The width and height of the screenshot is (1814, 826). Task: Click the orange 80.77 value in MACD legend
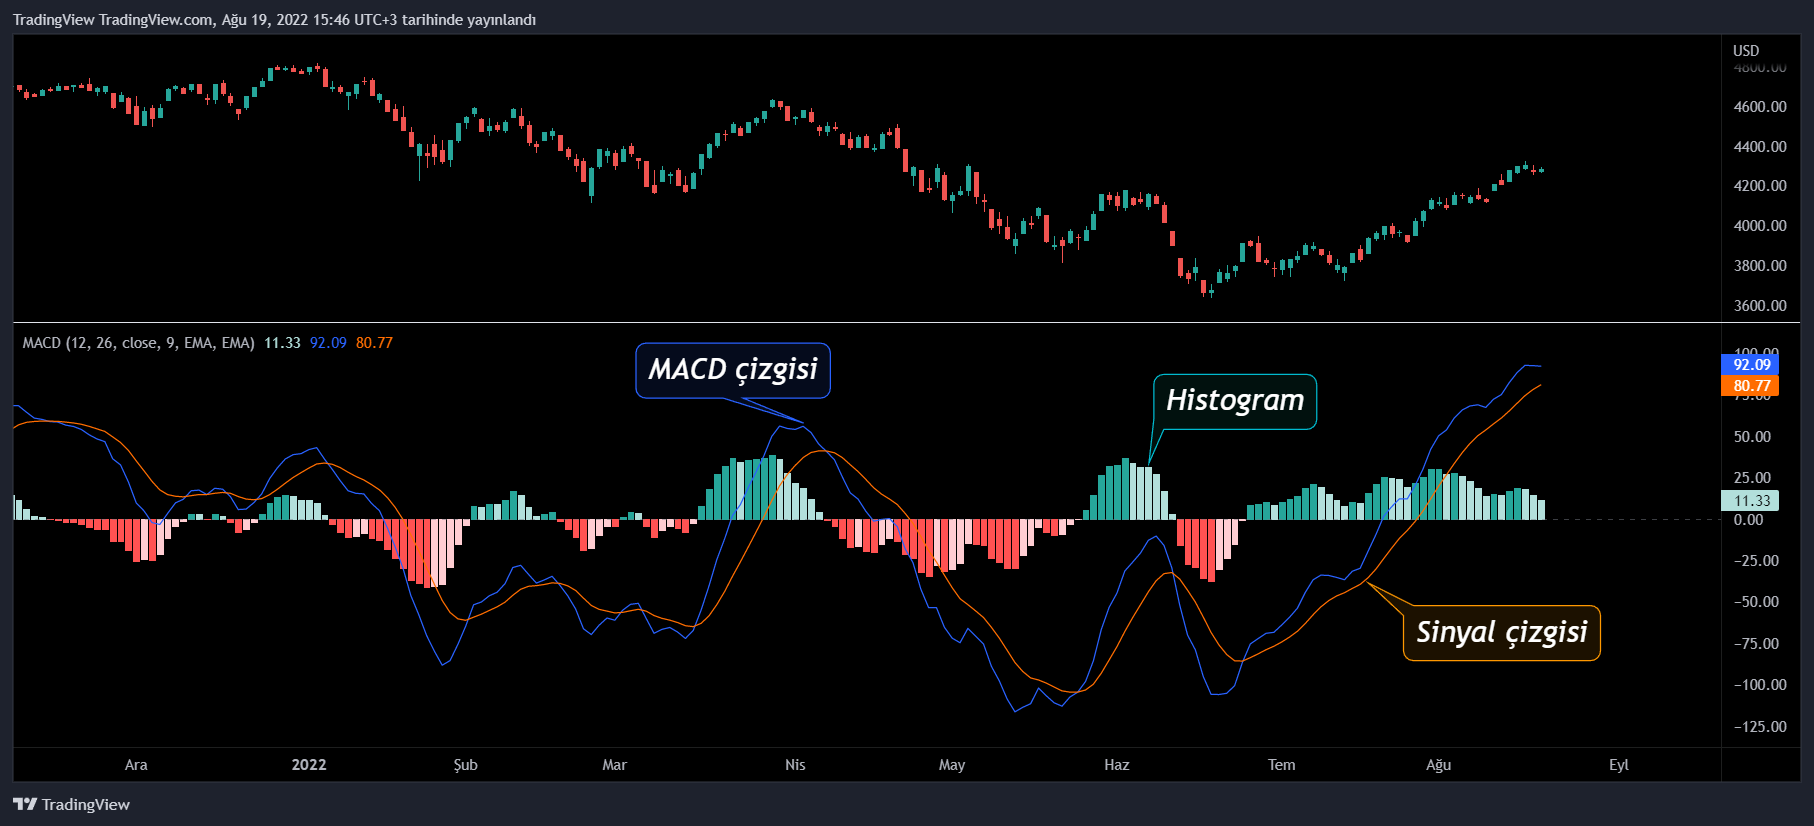coord(374,343)
